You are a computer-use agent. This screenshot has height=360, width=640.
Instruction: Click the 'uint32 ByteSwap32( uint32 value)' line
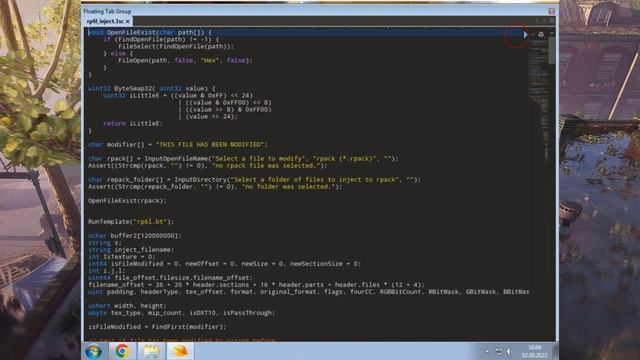pos(151,88)
